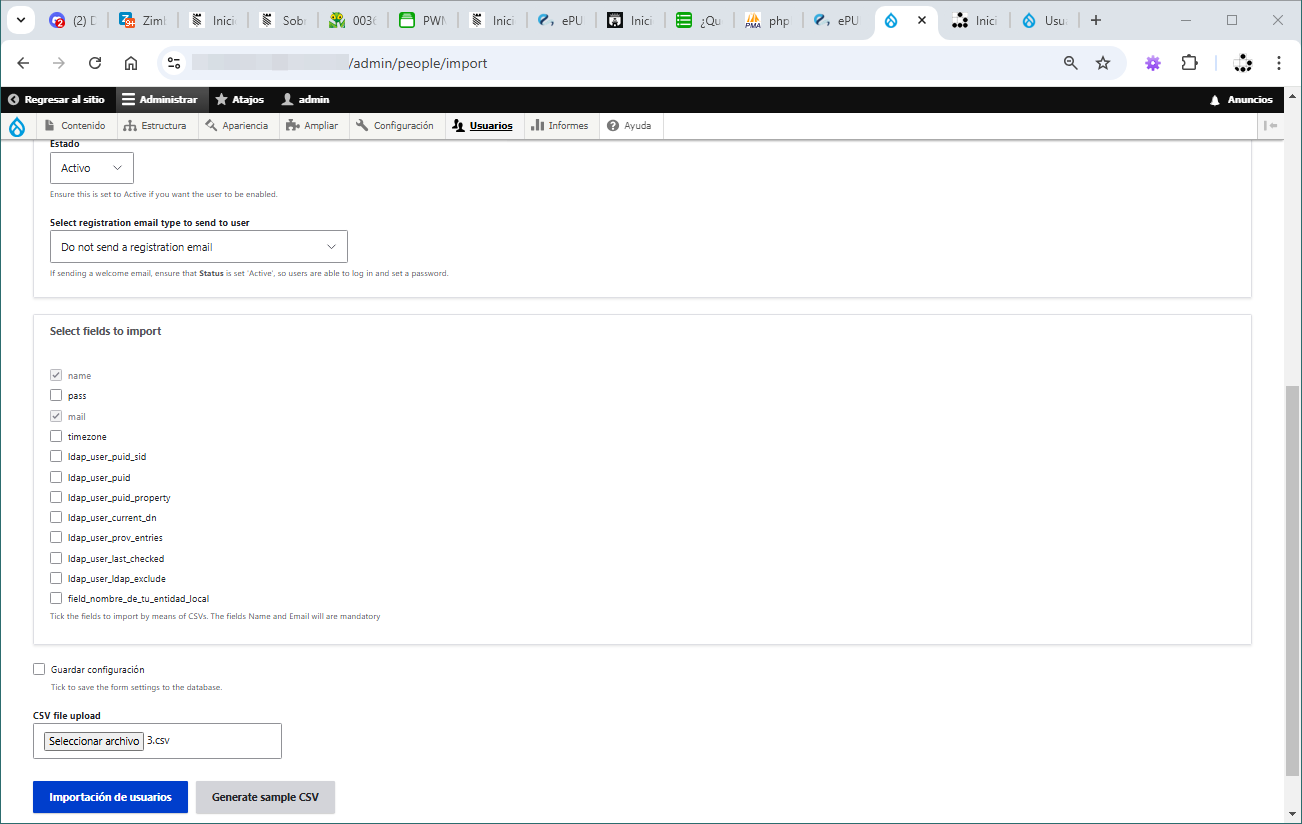Tick the timezone field checkbox
Screen dimensions: 1302x824
pyautogui.click(x=56, y=436)
